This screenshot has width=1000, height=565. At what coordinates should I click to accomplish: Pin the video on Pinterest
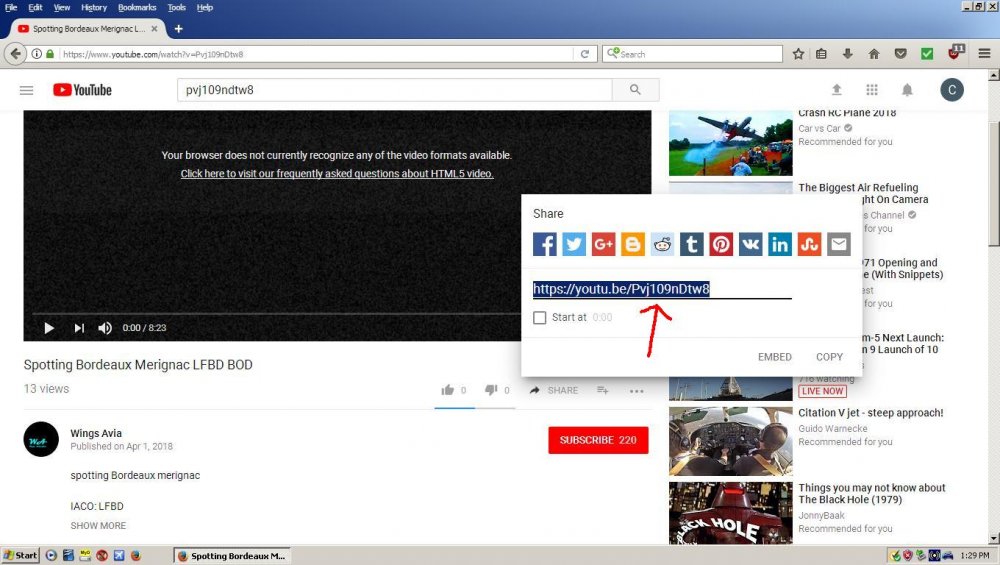(x=721, y=244)
